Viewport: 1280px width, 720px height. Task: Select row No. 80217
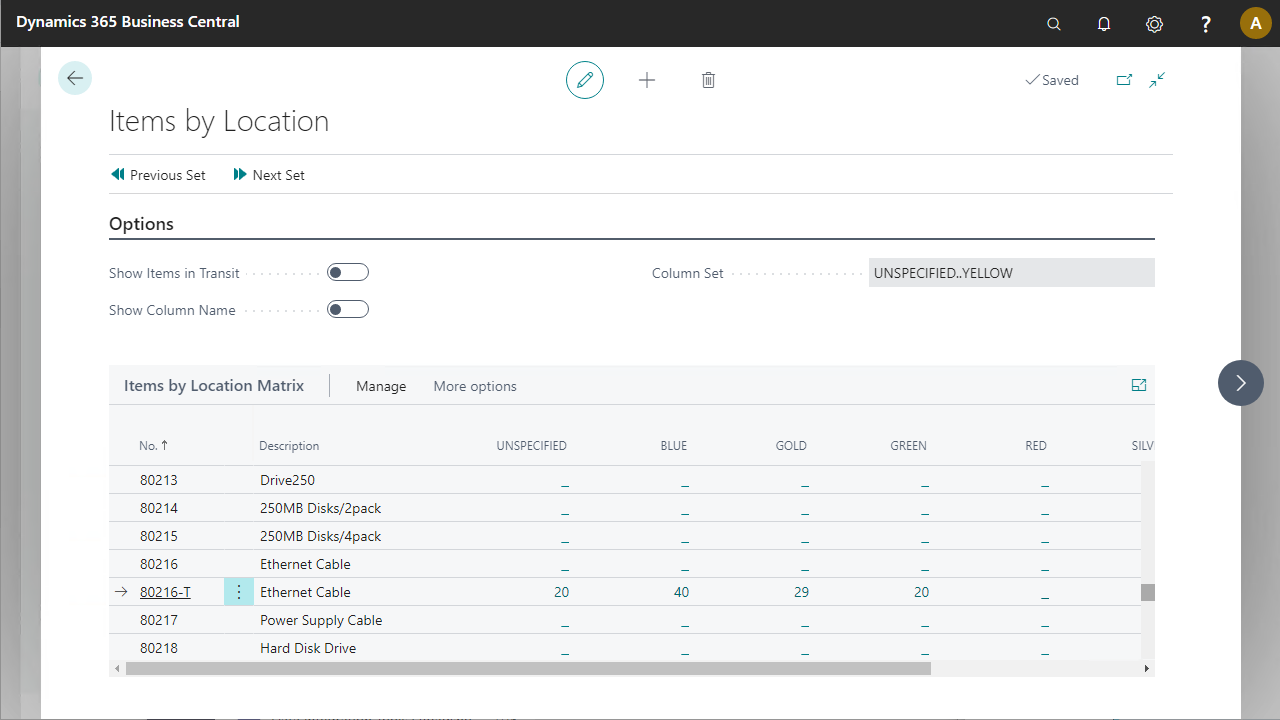(x=158, y=620)
